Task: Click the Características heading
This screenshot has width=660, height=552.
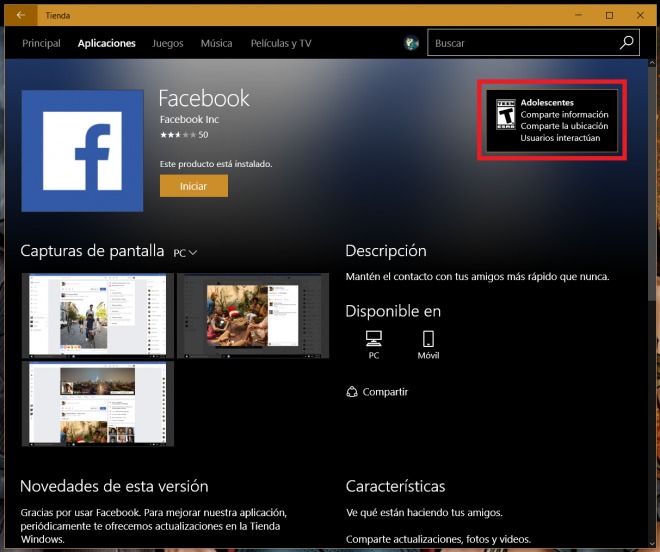Action: (395, 486)
